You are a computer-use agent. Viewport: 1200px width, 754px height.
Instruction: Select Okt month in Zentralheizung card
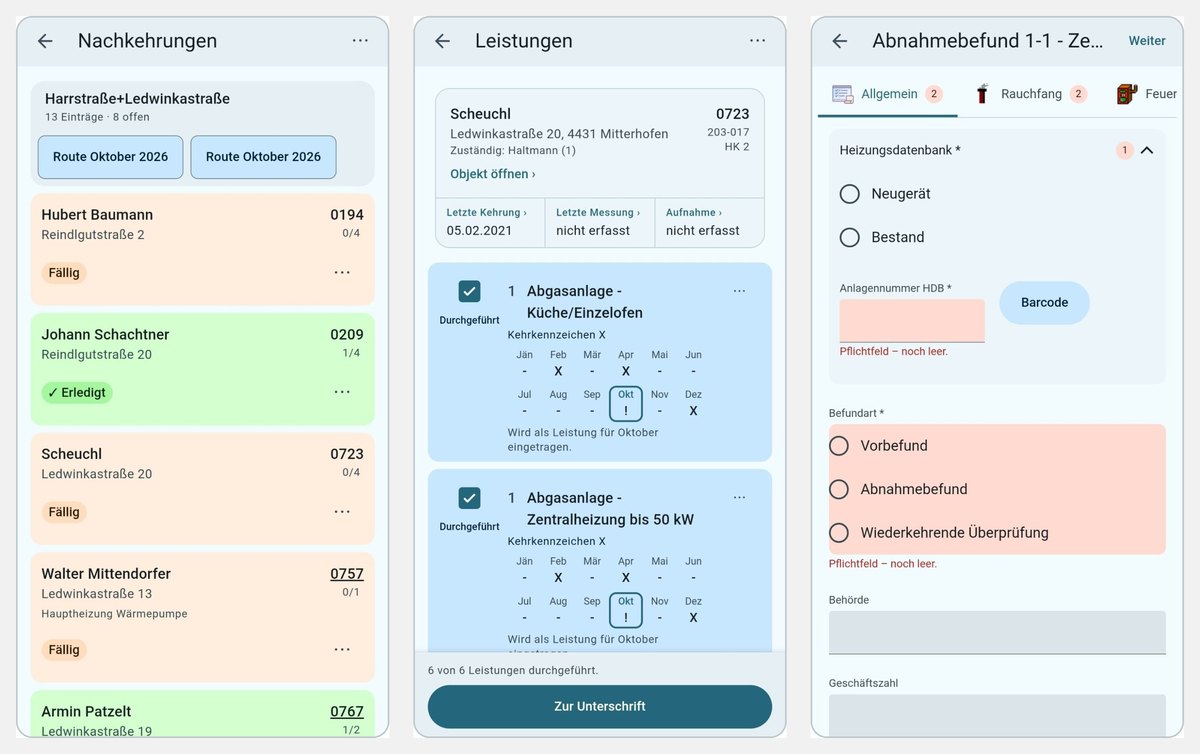(626, 611)
